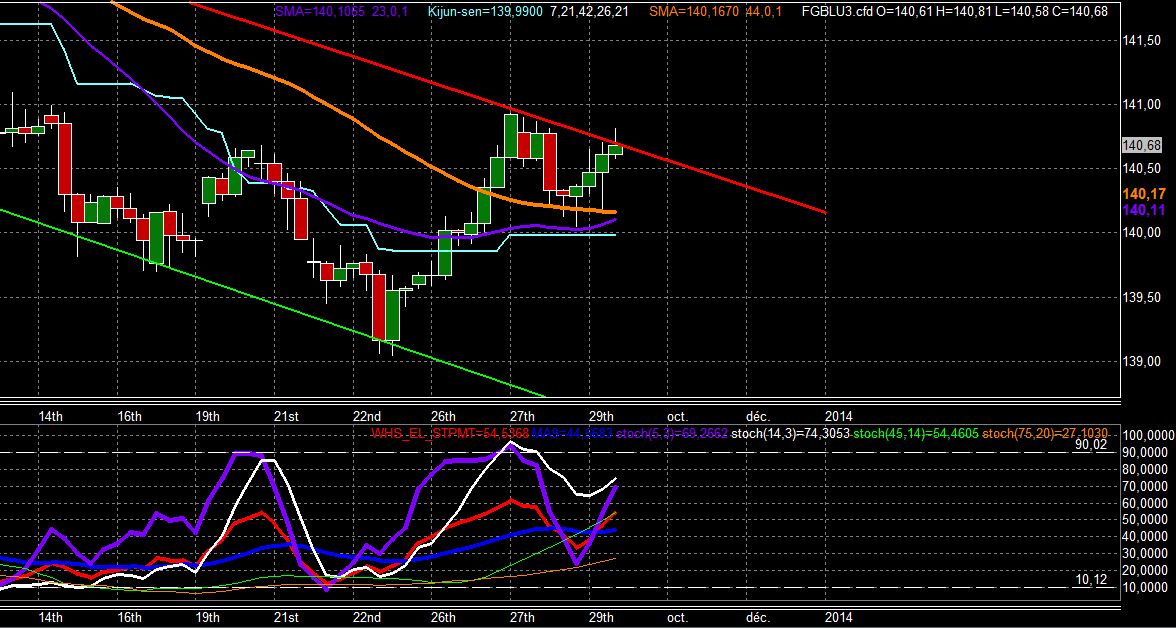
Task: Click the 139,00 price axis label
Action: click(x=1140, y=362)
